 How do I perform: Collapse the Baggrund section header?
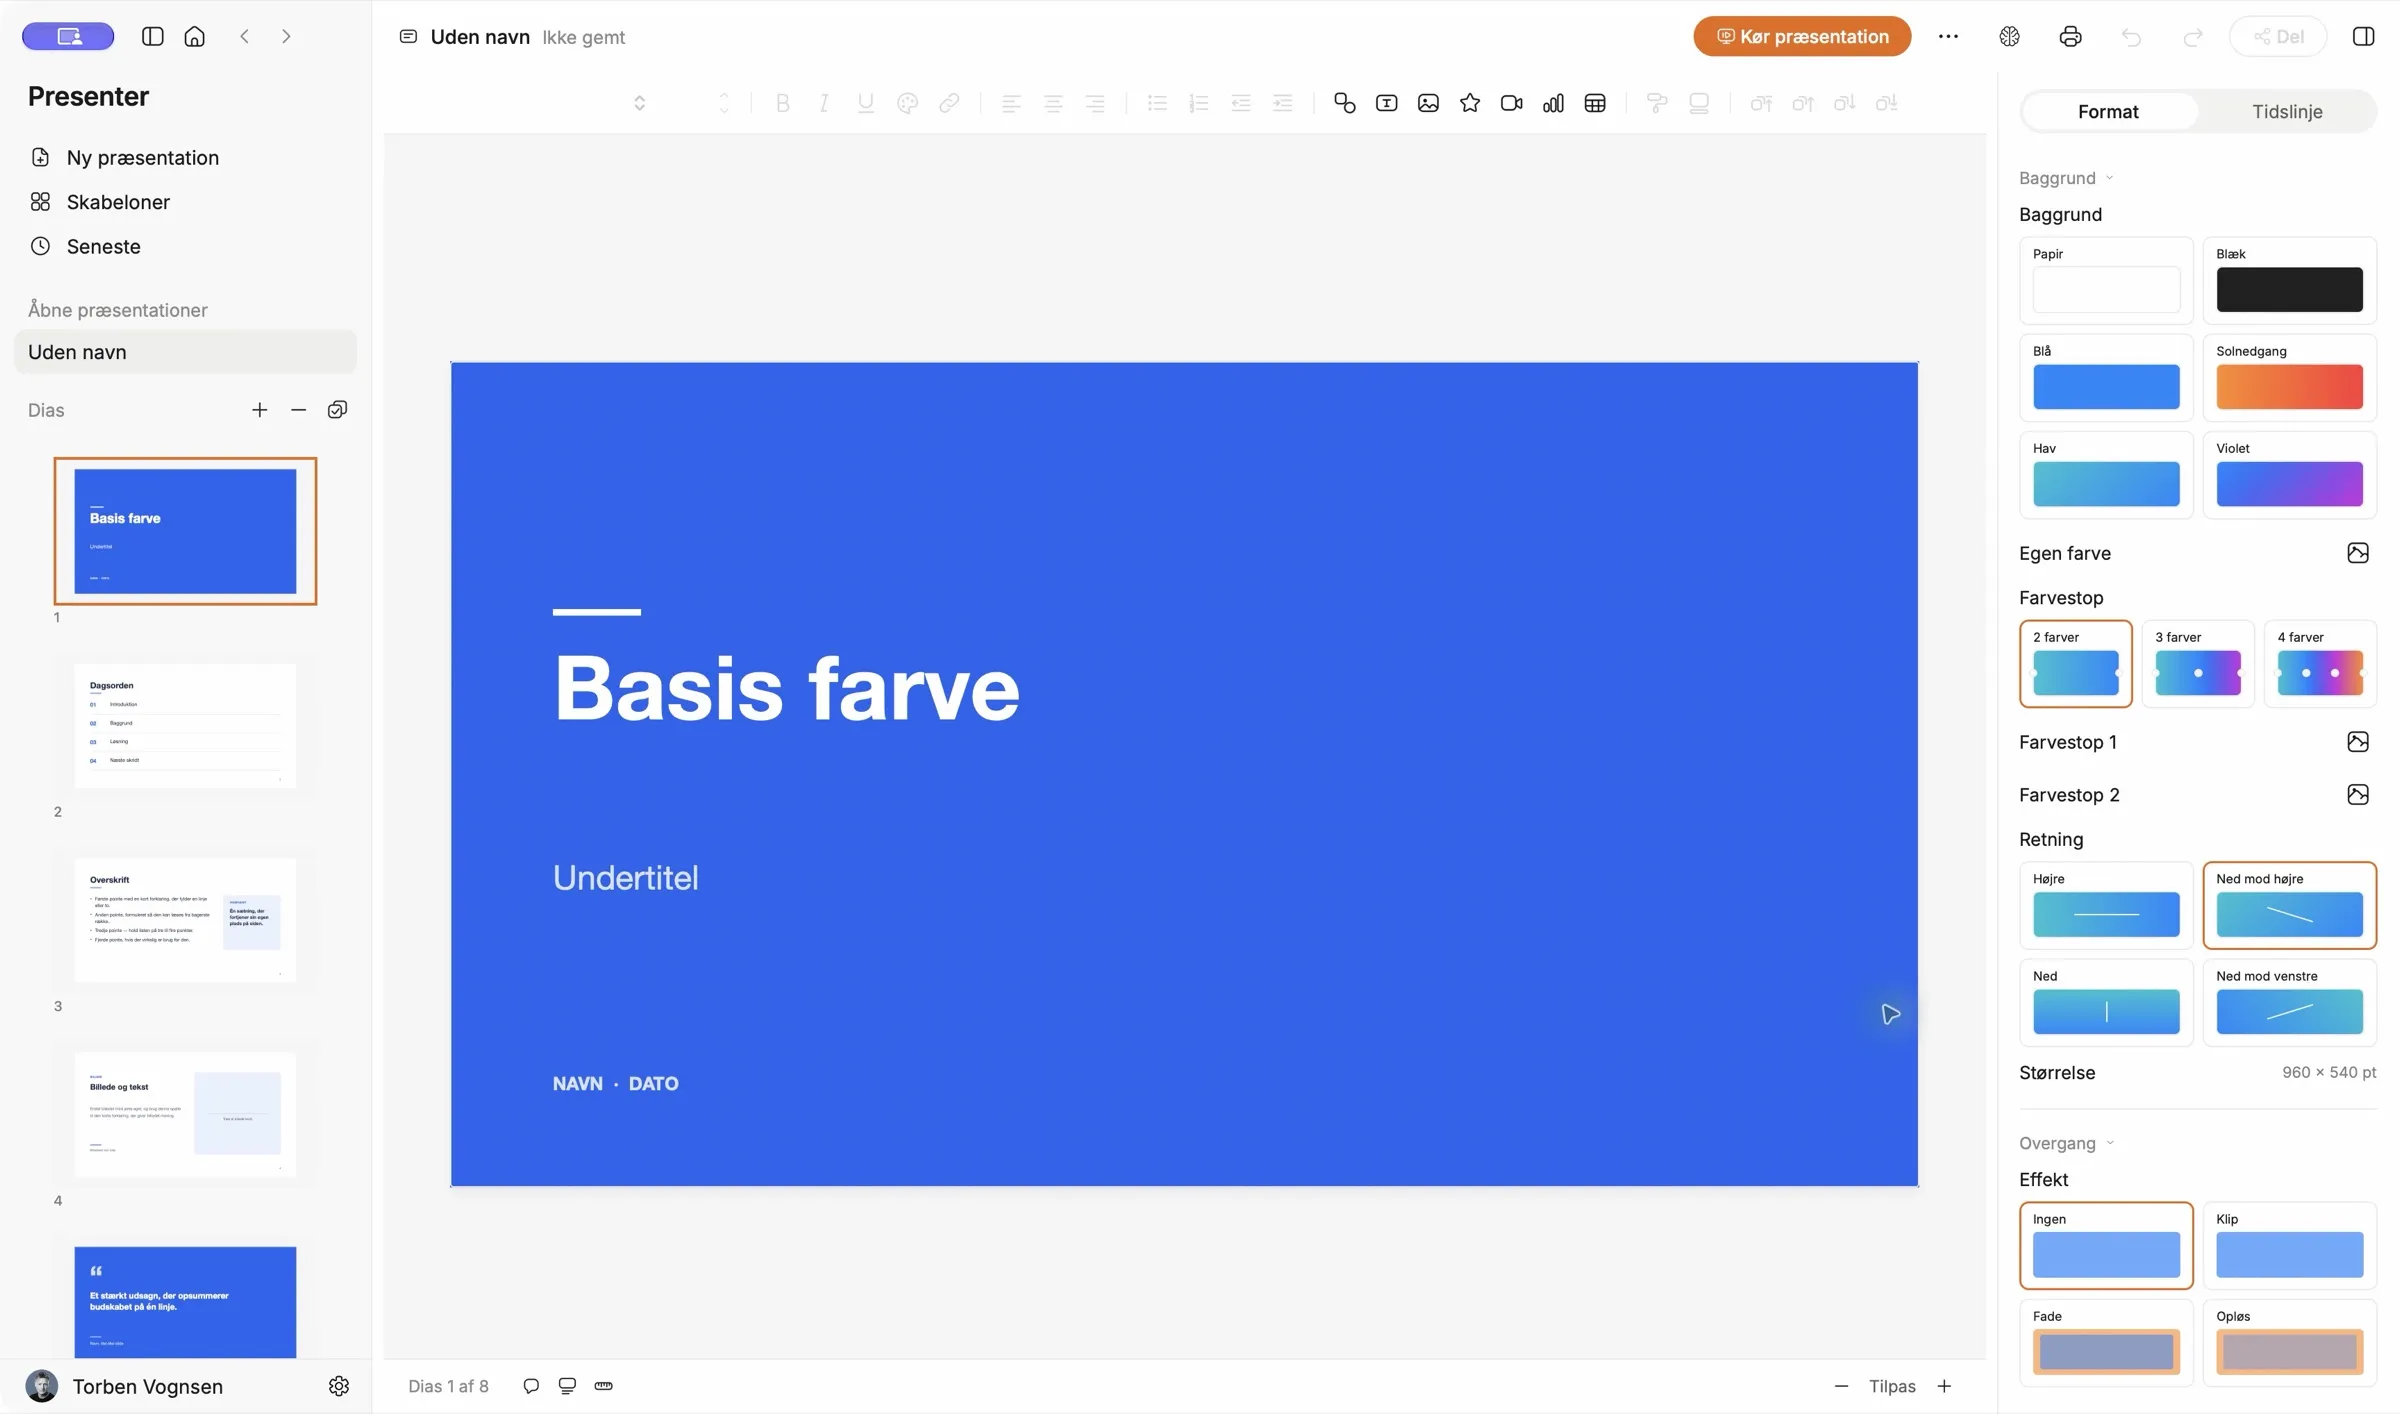[x=2066, y=178]
